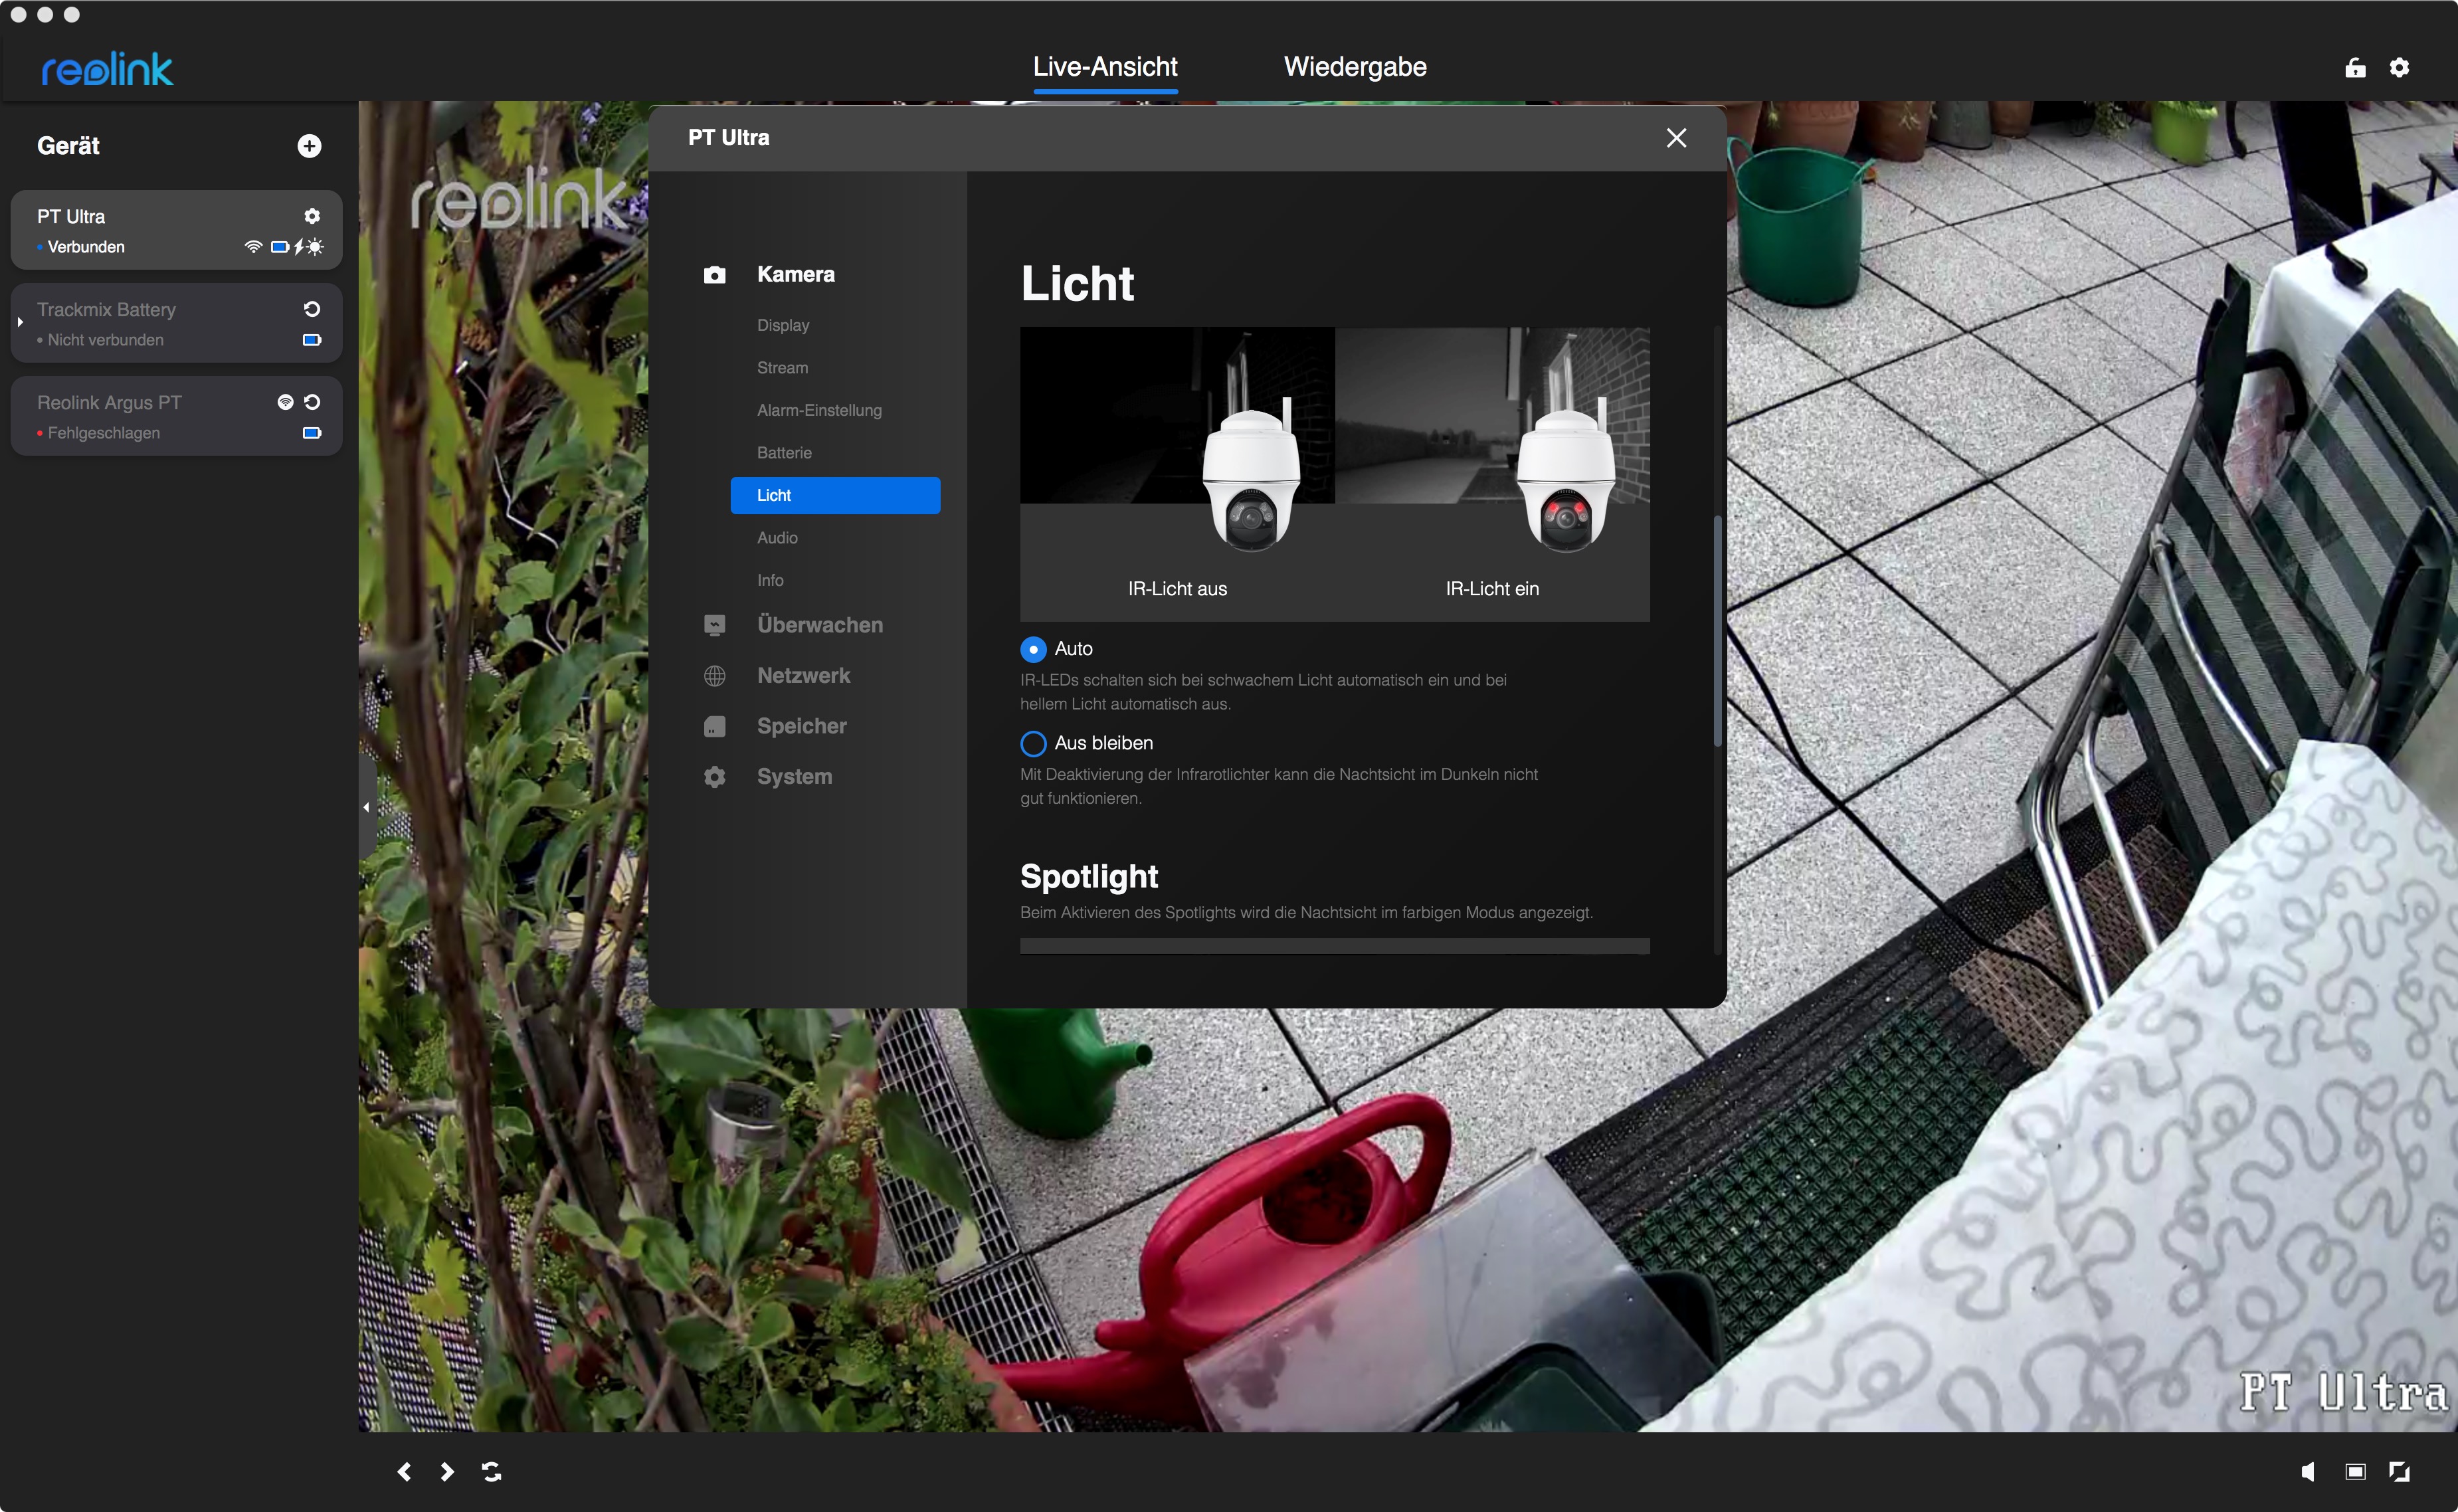Open the Batterie settings page
Screen dimensions: 2458x1512
784,453
